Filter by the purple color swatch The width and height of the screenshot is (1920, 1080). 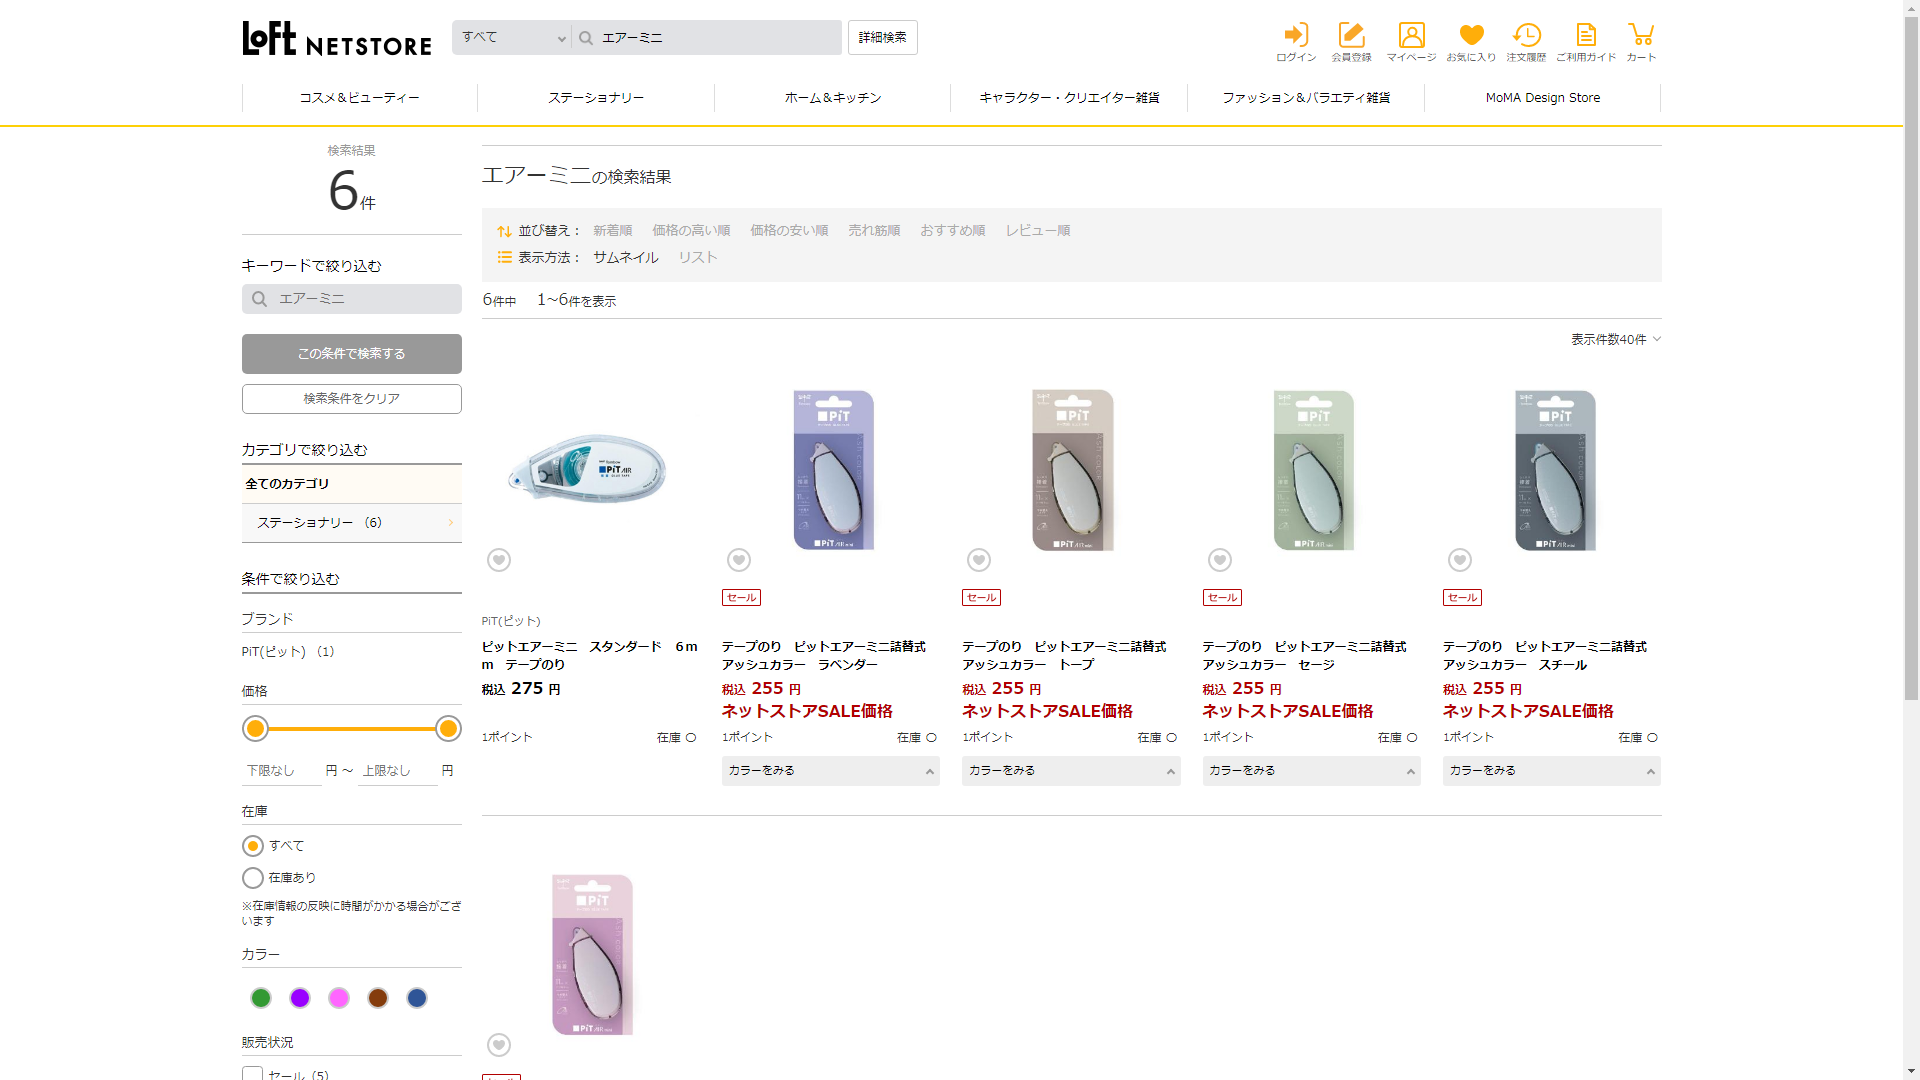click(300, 998)
